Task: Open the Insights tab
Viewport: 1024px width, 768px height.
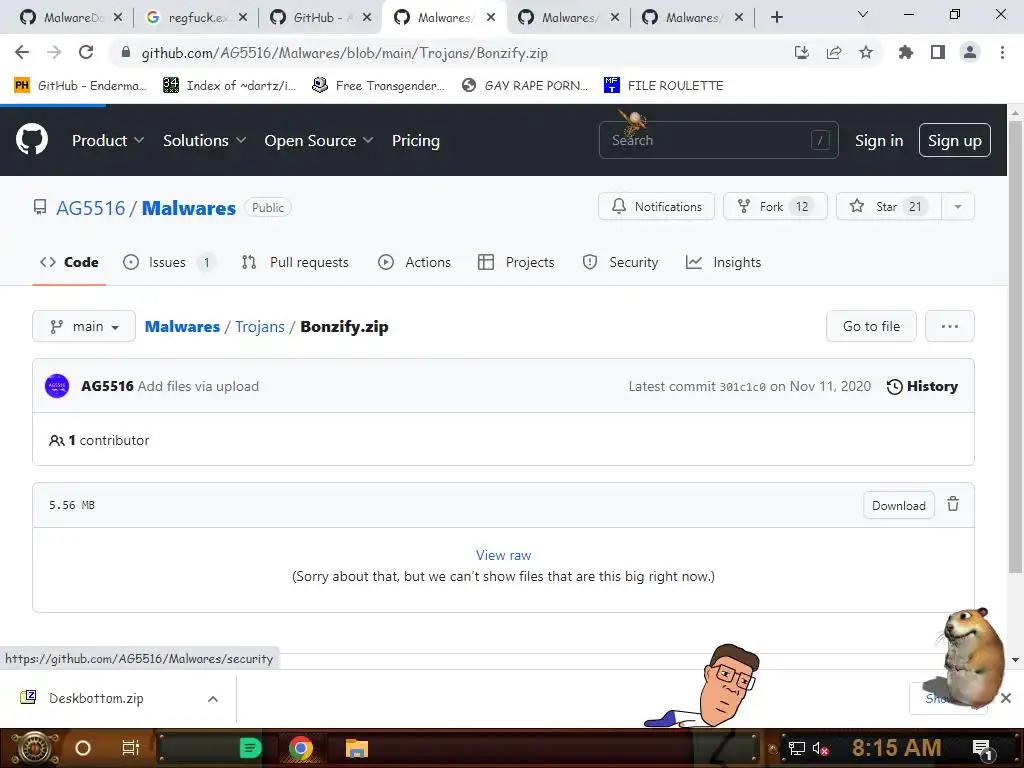Action: (724, 262)
